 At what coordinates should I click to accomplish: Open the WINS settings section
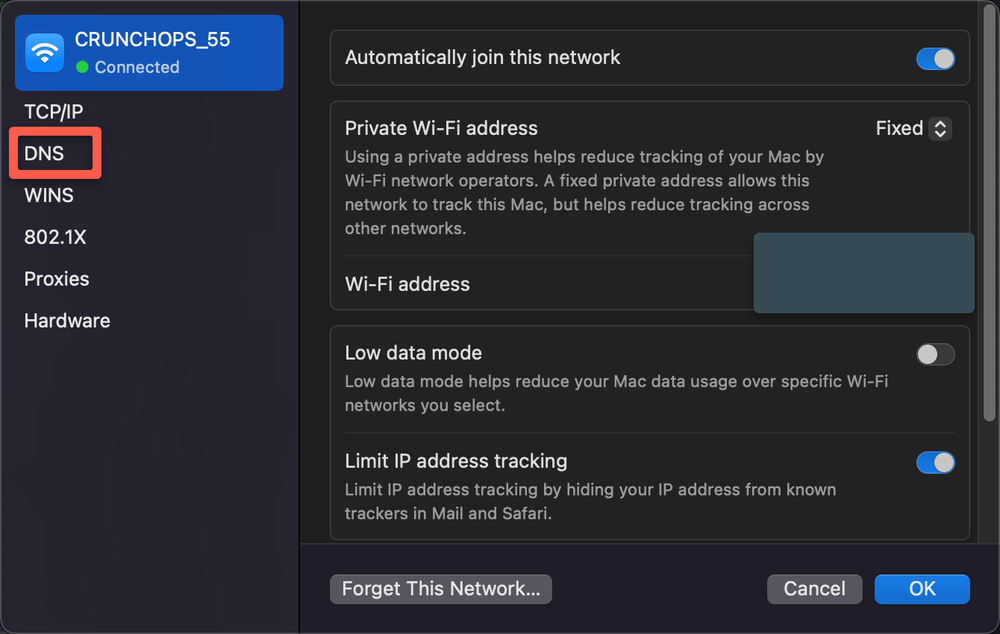pyautogui.click(x=48, y=195)
